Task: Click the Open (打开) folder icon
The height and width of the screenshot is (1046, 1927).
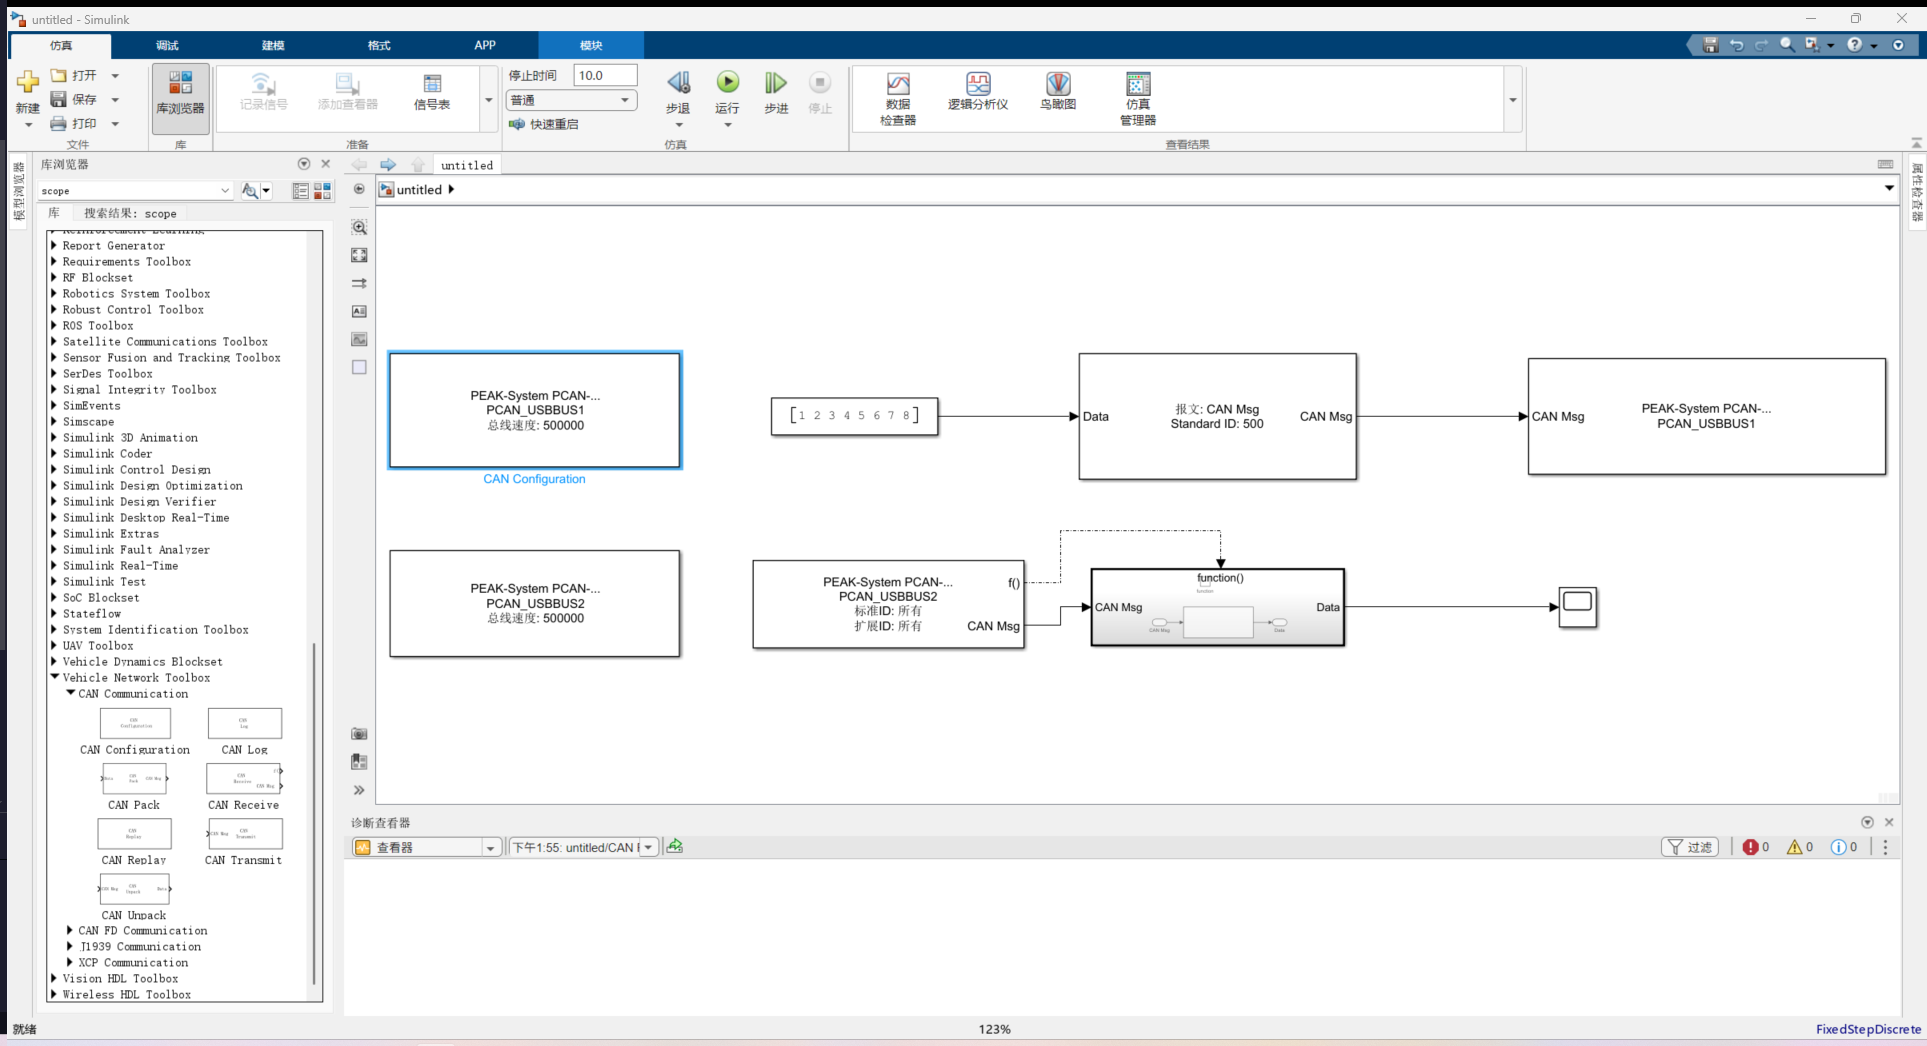Action: [59, 75]
